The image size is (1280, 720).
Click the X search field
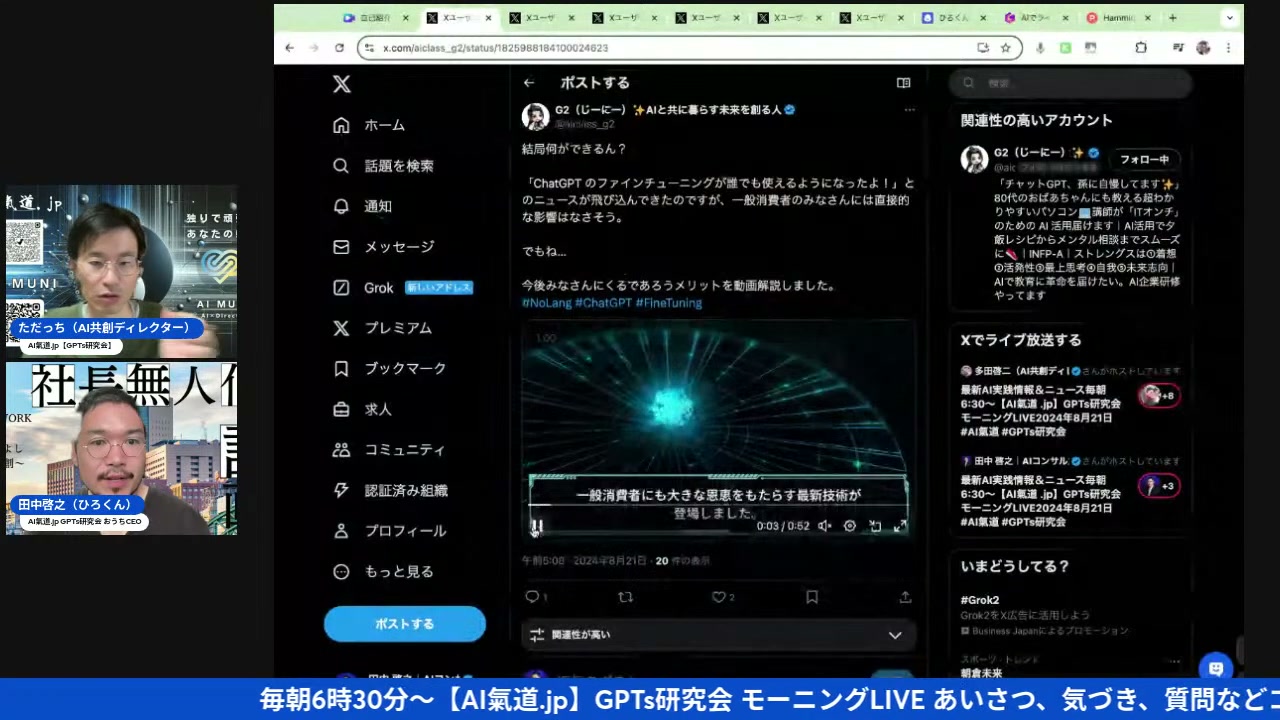click(x=1070, y=84)
